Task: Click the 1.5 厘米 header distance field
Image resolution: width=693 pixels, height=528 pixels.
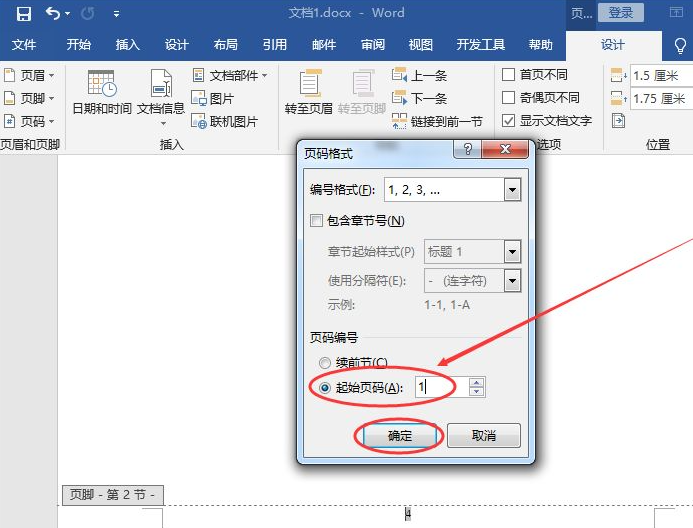Action: pyautogui.click(x=662, y=76)
